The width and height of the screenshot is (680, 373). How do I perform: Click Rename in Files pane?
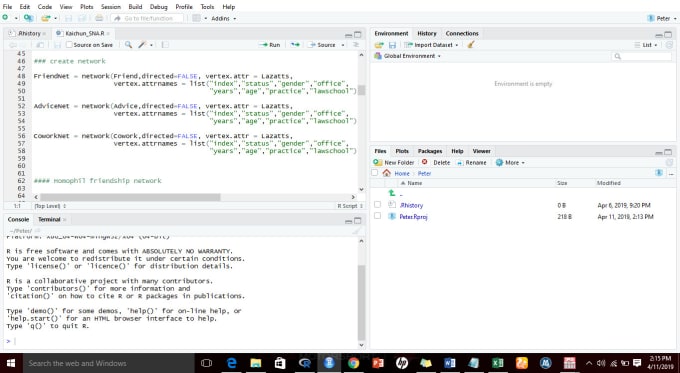pyautogui.click(x=471, y=162)
